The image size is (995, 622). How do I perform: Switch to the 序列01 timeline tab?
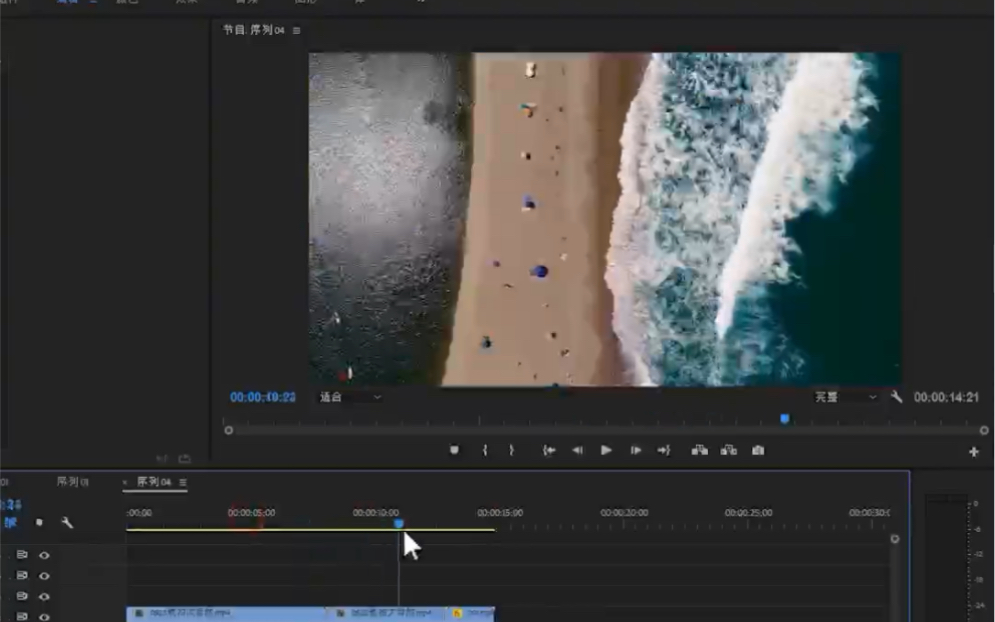pyautogui.click(x=72, y=481)
